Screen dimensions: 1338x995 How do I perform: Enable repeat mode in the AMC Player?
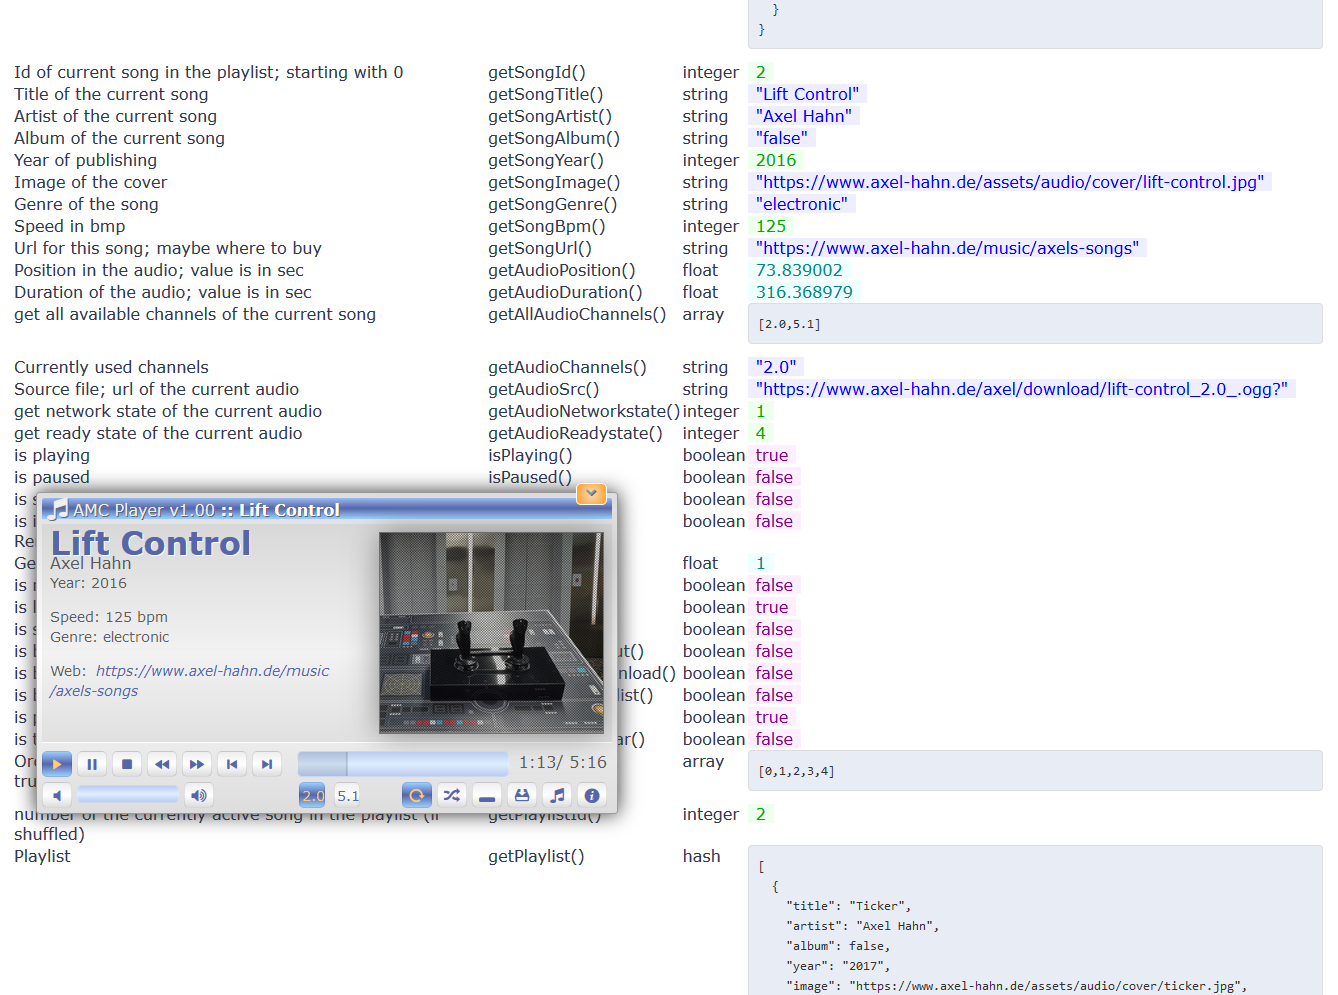coord(416,795)
